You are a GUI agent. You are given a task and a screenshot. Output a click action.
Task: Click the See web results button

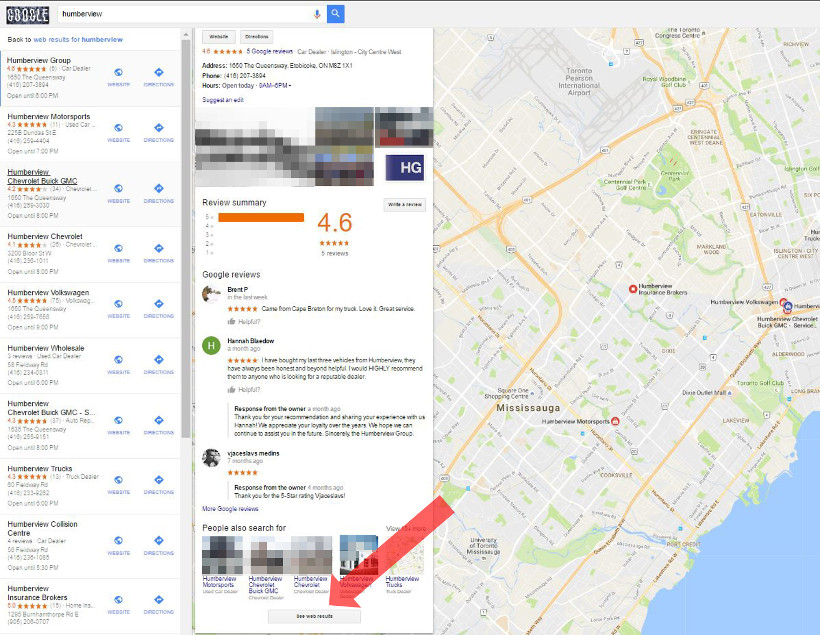(x=313, y=616)
